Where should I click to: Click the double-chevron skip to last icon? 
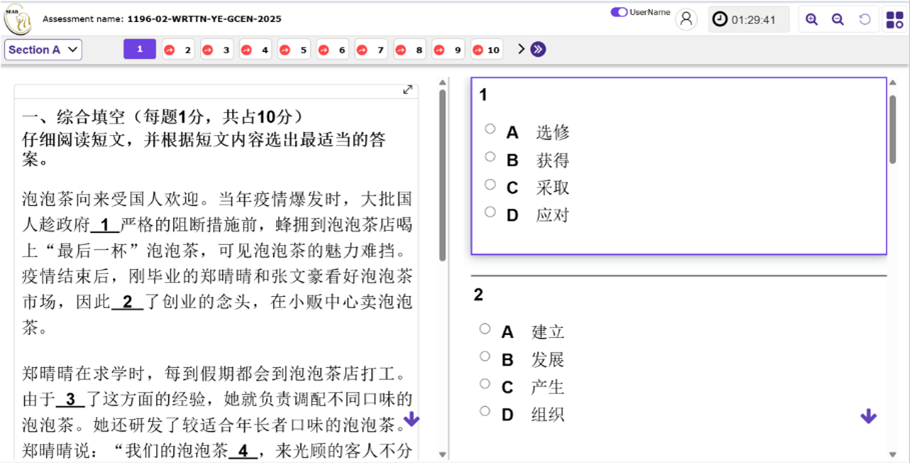[538, 49]
